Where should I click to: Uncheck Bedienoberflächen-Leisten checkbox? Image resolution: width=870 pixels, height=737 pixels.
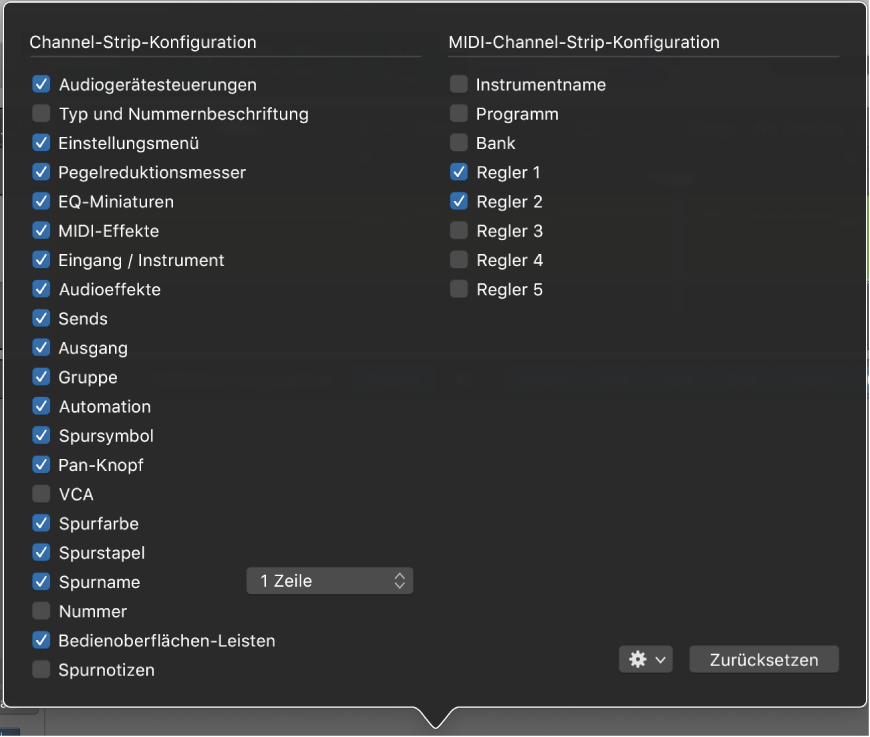coord(41,640)
